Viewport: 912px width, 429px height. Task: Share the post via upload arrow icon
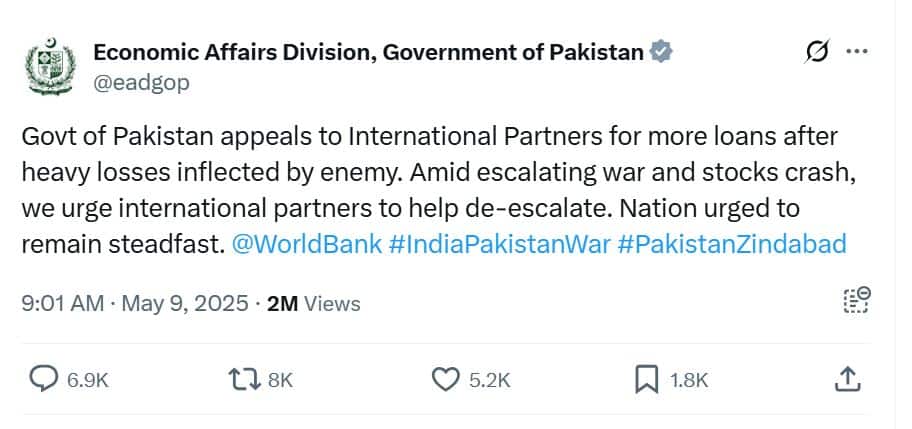coord(847,380)
